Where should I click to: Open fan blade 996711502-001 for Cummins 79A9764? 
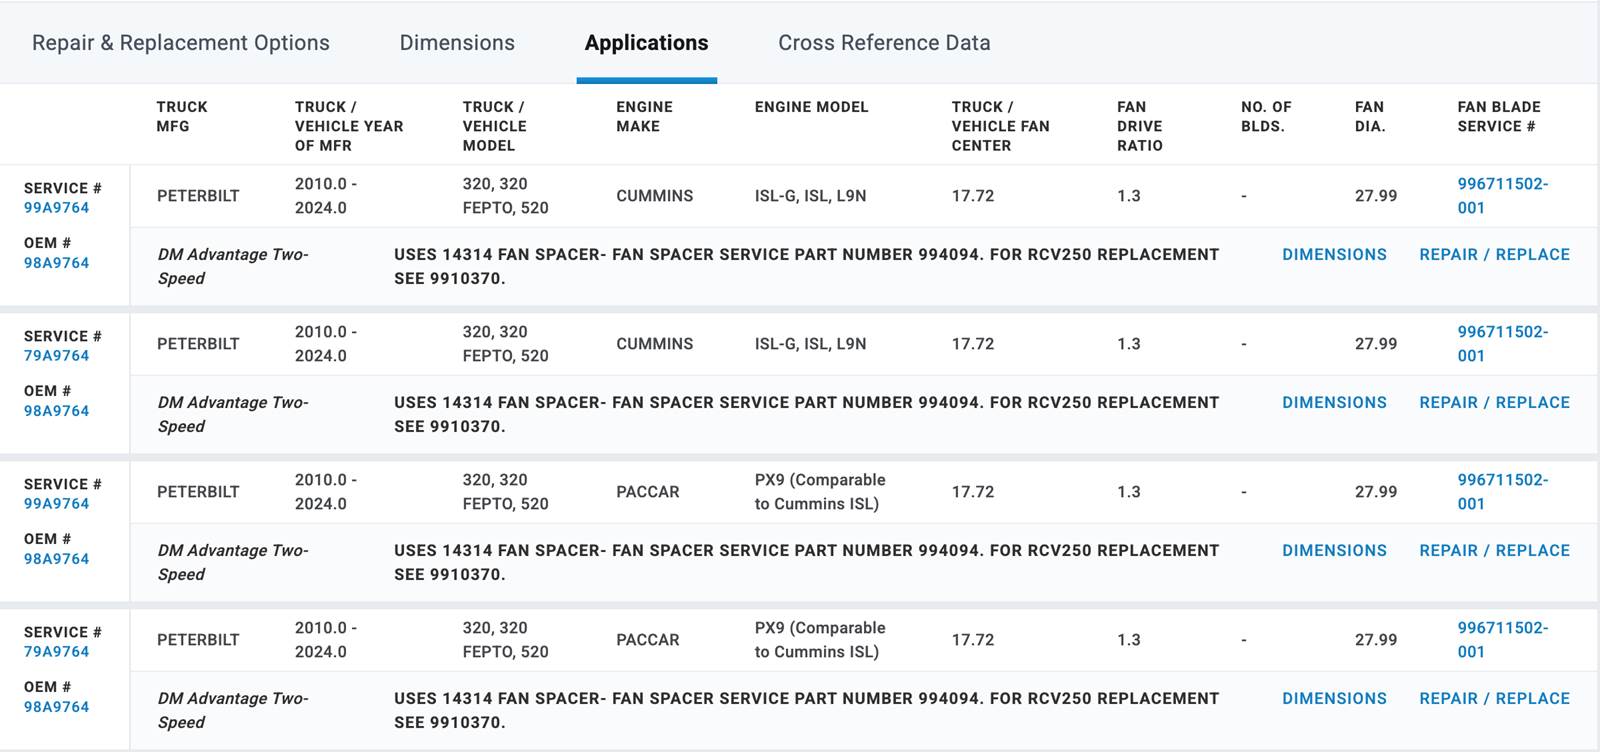coord(1502,344)
